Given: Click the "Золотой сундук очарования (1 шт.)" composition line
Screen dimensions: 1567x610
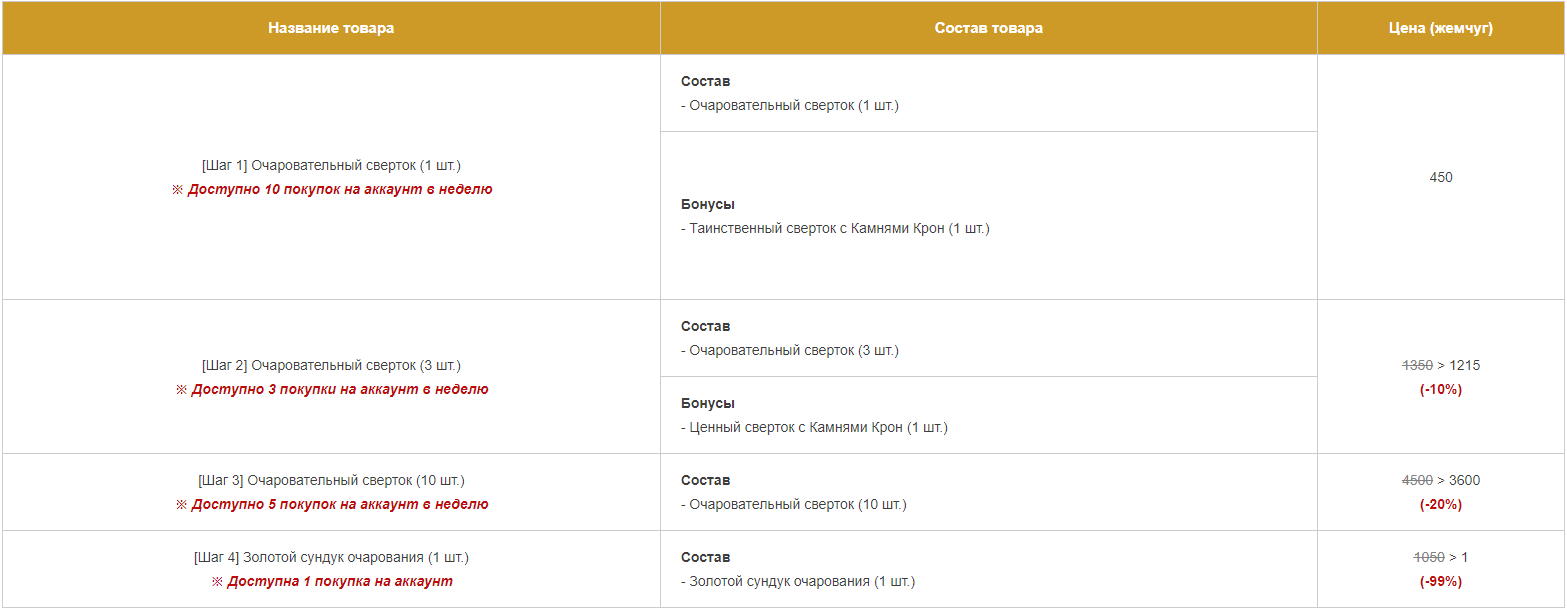Looking at the screenshot, I should pos(800,581).
